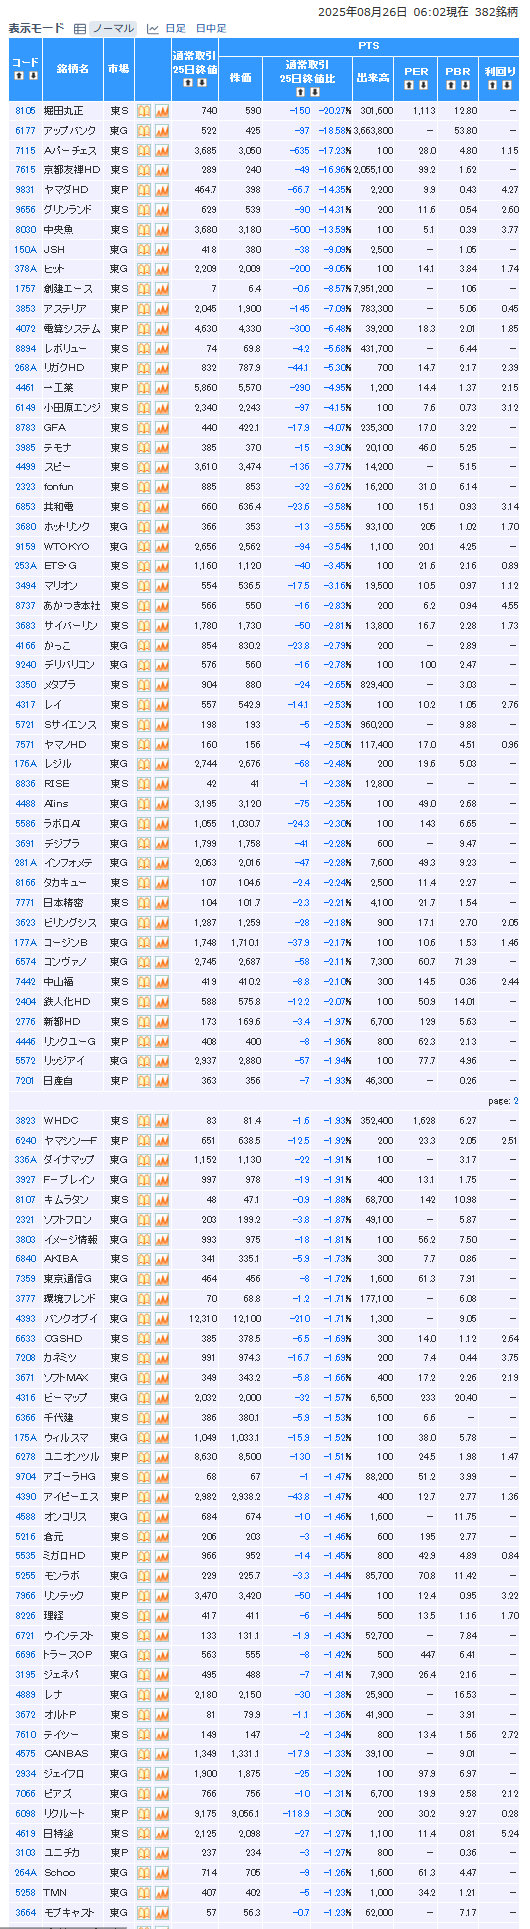The width and height of the screenshot is (530, 1929).
Task: Click 銘柄名 column header
Action: click(72, 69)
